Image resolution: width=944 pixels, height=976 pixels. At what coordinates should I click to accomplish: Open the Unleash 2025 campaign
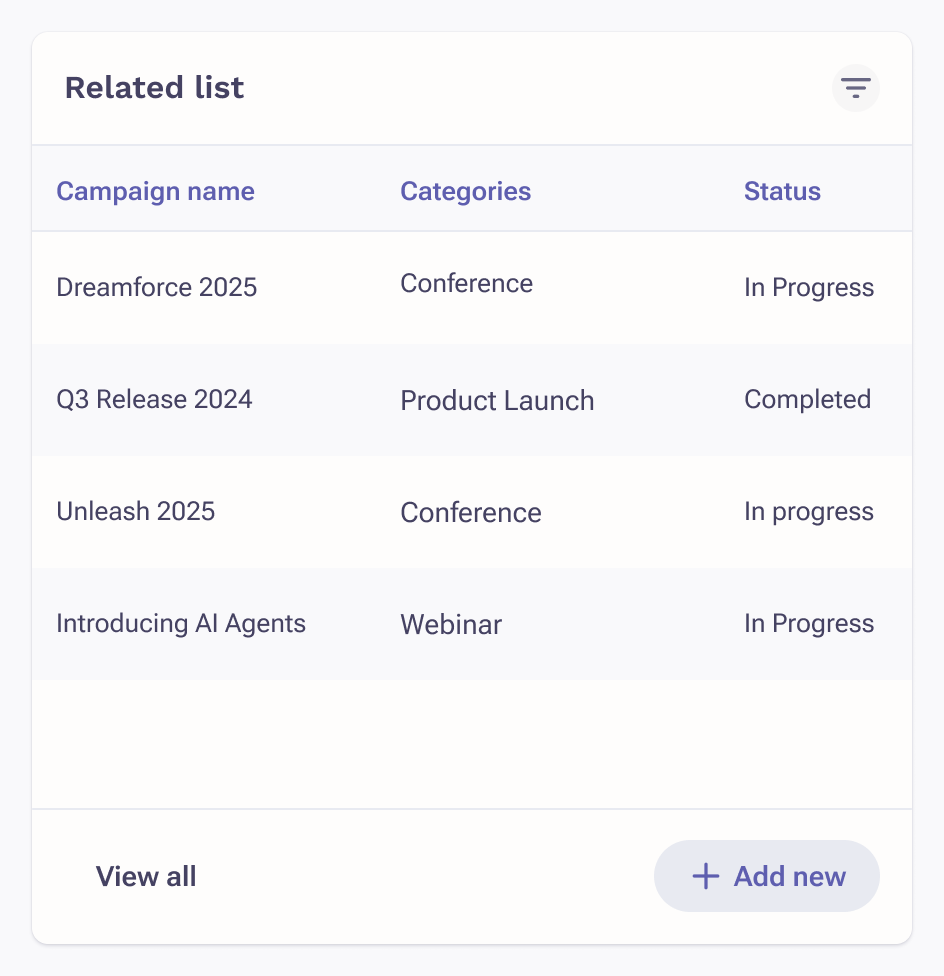(x=136, y=511)
